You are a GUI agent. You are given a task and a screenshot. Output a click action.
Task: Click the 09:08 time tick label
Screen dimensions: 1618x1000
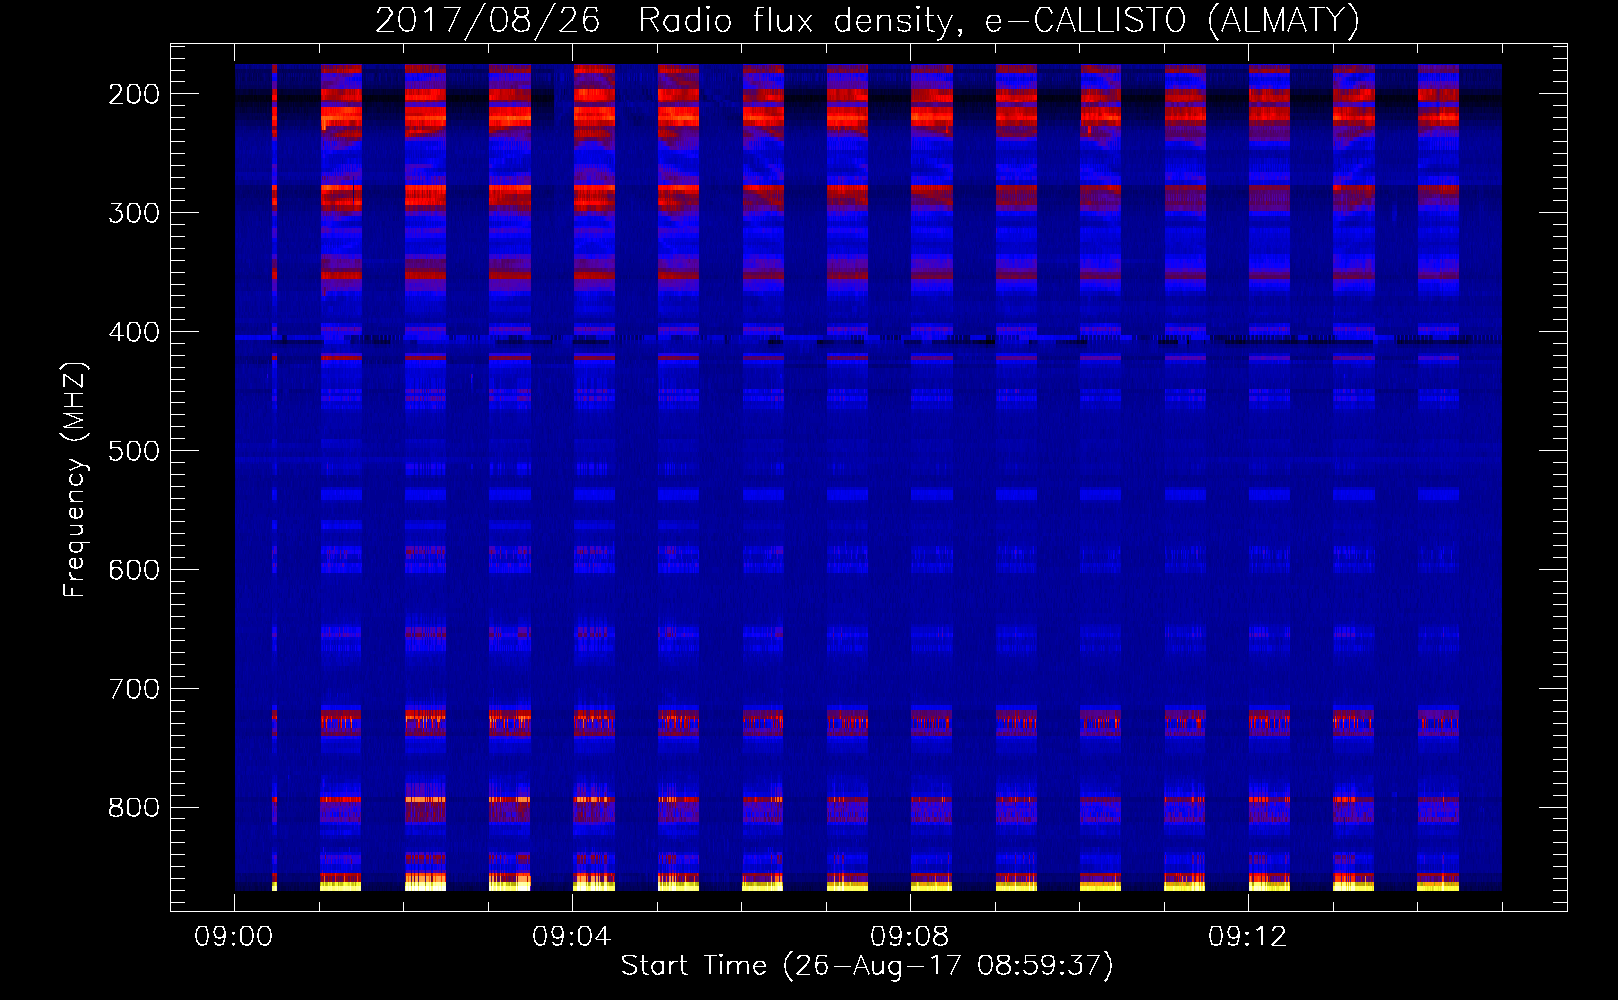click(910, 937)
